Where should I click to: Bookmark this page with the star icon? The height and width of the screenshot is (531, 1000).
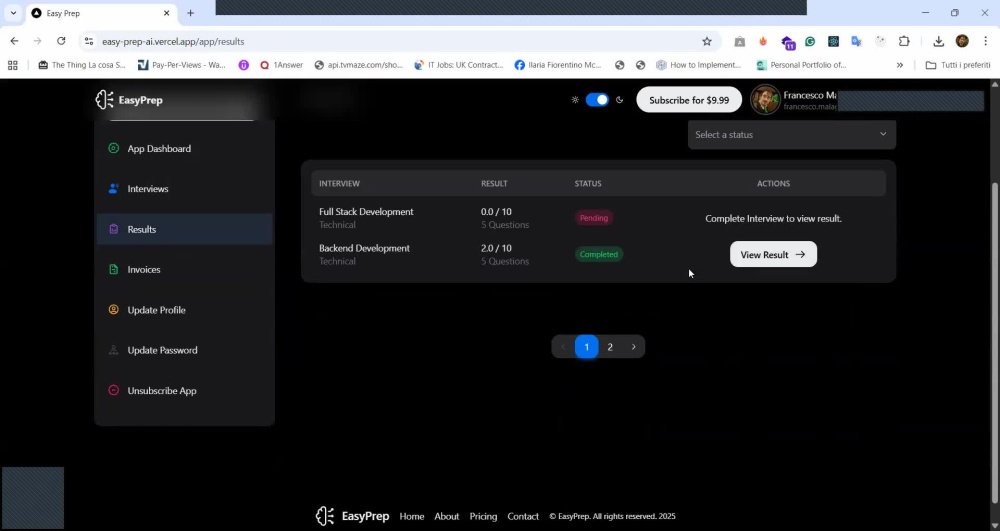pos(707,41)
